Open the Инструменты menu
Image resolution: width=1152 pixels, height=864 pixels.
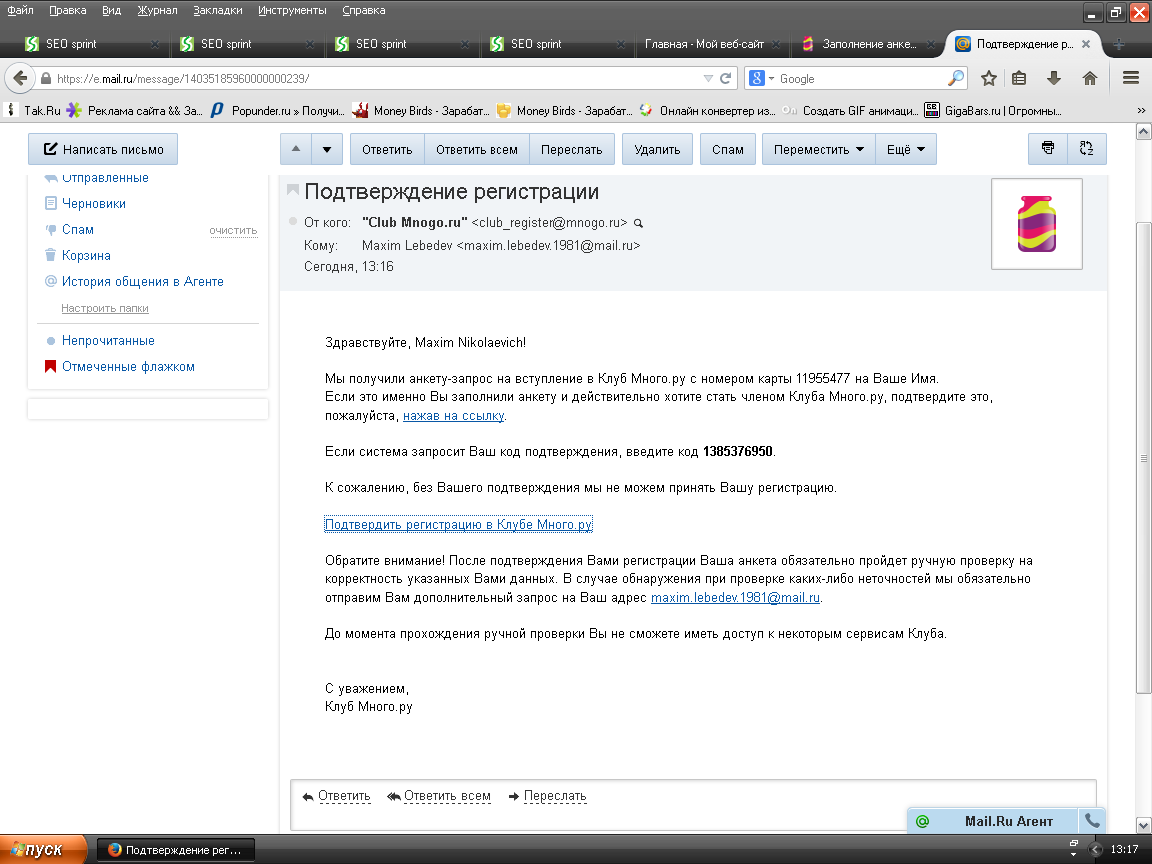pyautogui.click(x=292, y=10)
